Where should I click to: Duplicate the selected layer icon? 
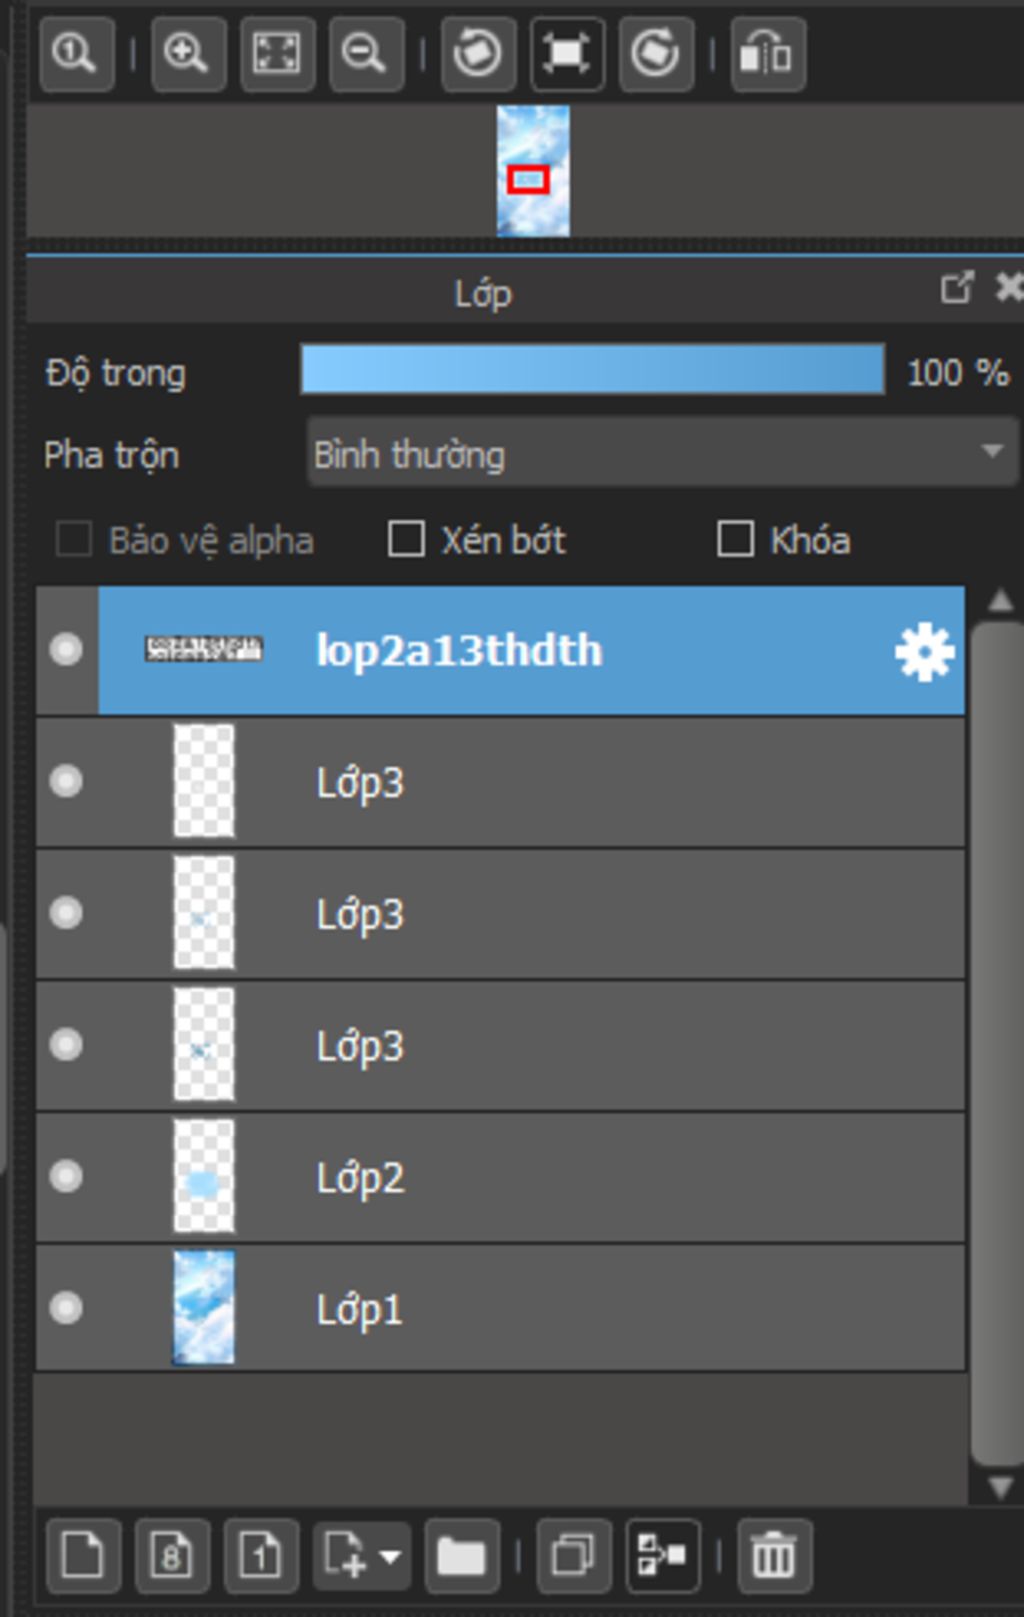pyautogui.click(x=573, y=1555)
